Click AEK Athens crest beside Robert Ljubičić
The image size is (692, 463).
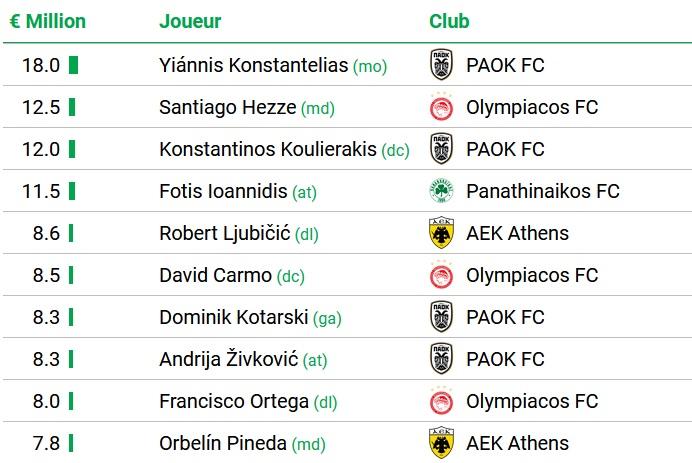point(441,233)
